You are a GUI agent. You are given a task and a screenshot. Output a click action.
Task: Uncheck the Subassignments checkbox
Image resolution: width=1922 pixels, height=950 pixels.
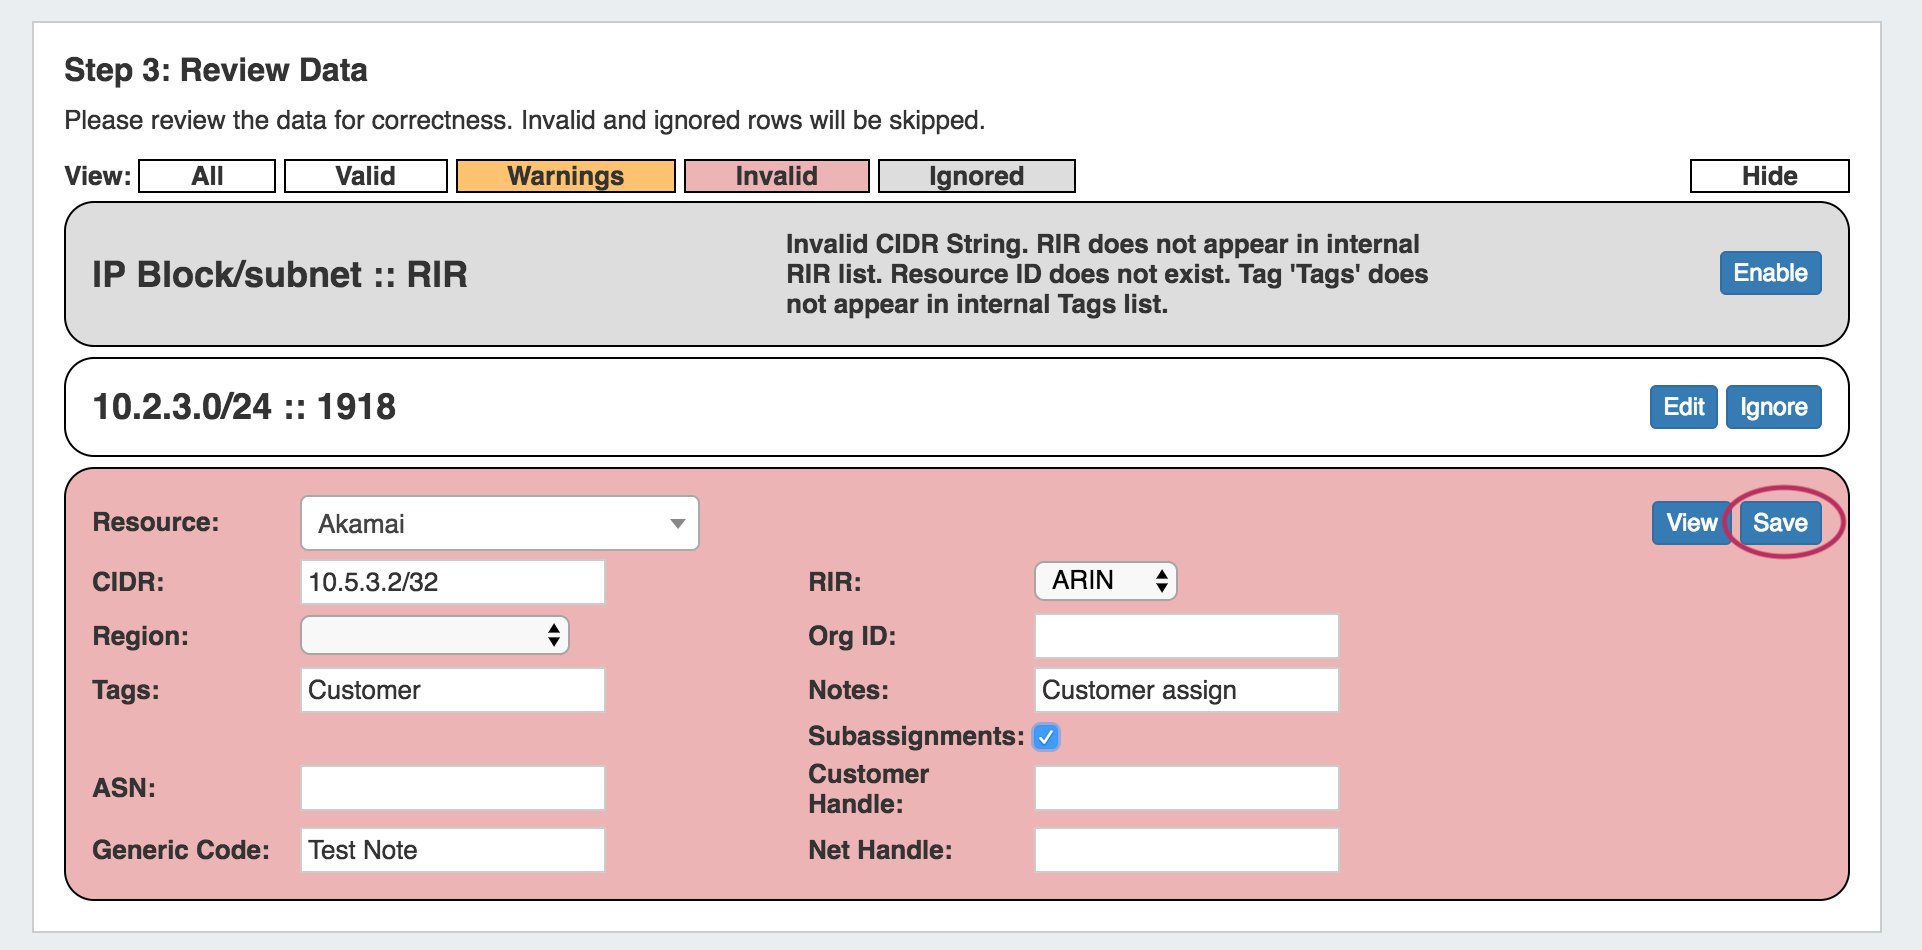(x=1046, y=737)
